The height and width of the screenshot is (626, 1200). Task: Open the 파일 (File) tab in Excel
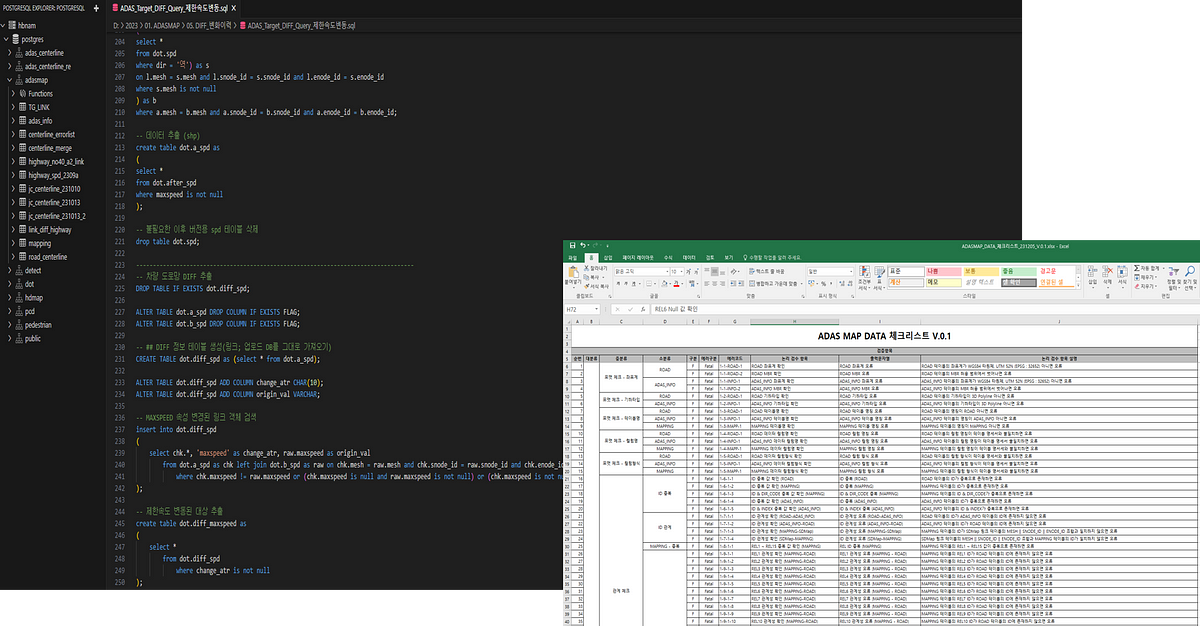[572, 258]
